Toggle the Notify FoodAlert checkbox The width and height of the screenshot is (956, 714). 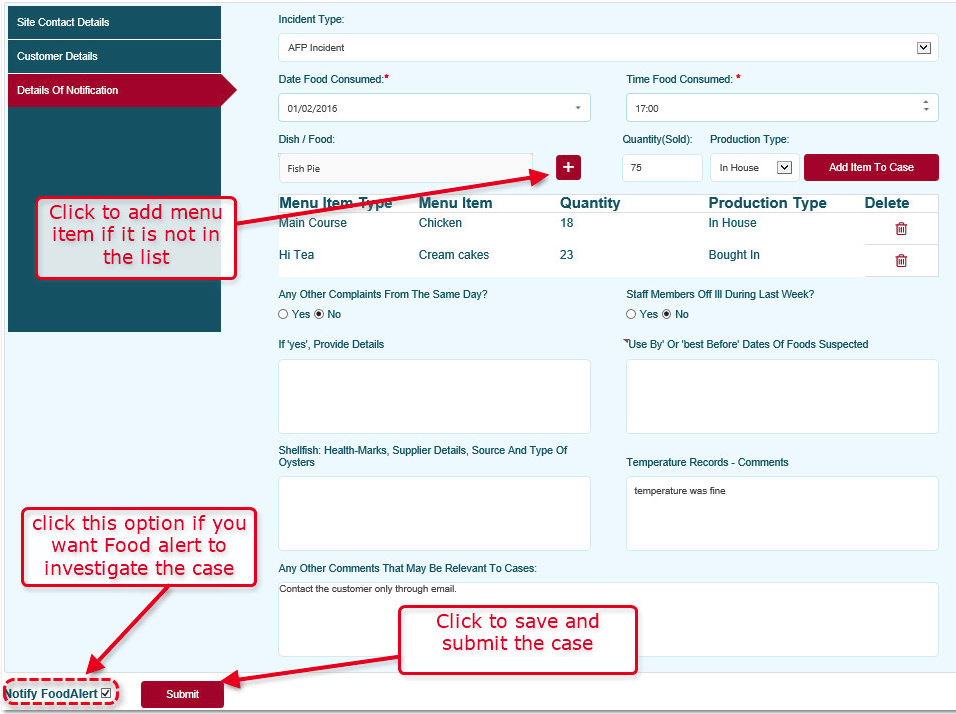click(106, 693)
